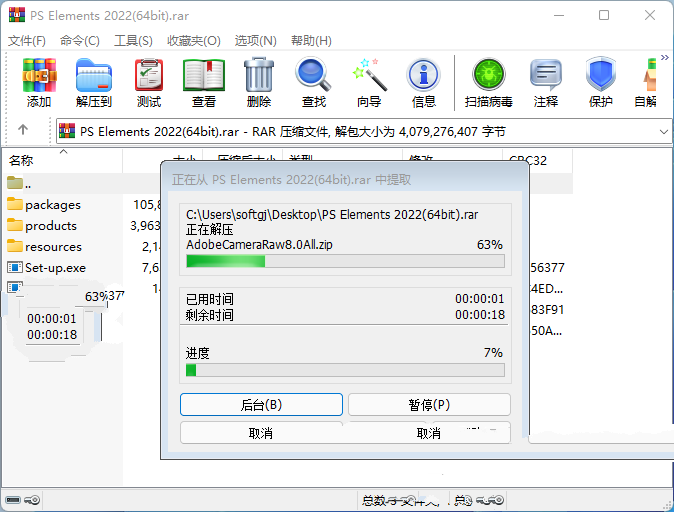Start Virus Scan (扫描病毒) icon
Screen dimensions: 674x512
tap(488, 83)
